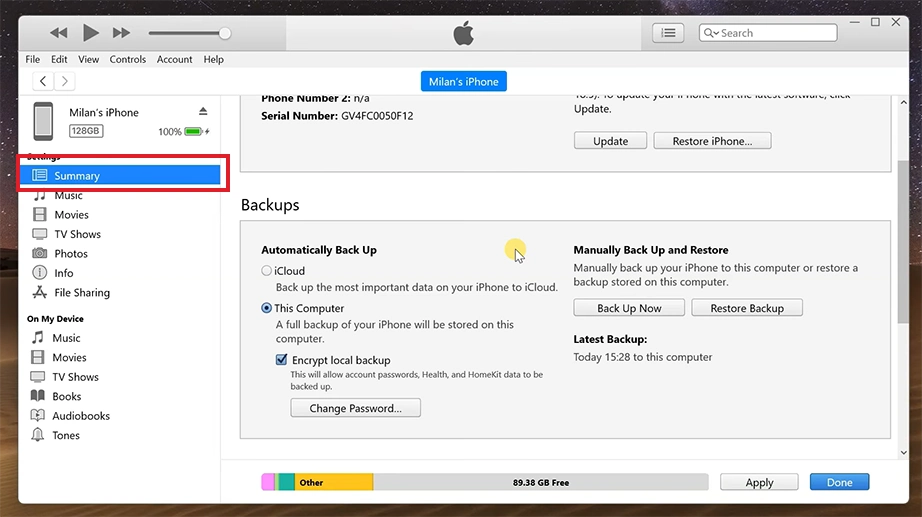Click the Milan's iPhone device button
Viewport: 922px width, 517px height.
[463, 82]
